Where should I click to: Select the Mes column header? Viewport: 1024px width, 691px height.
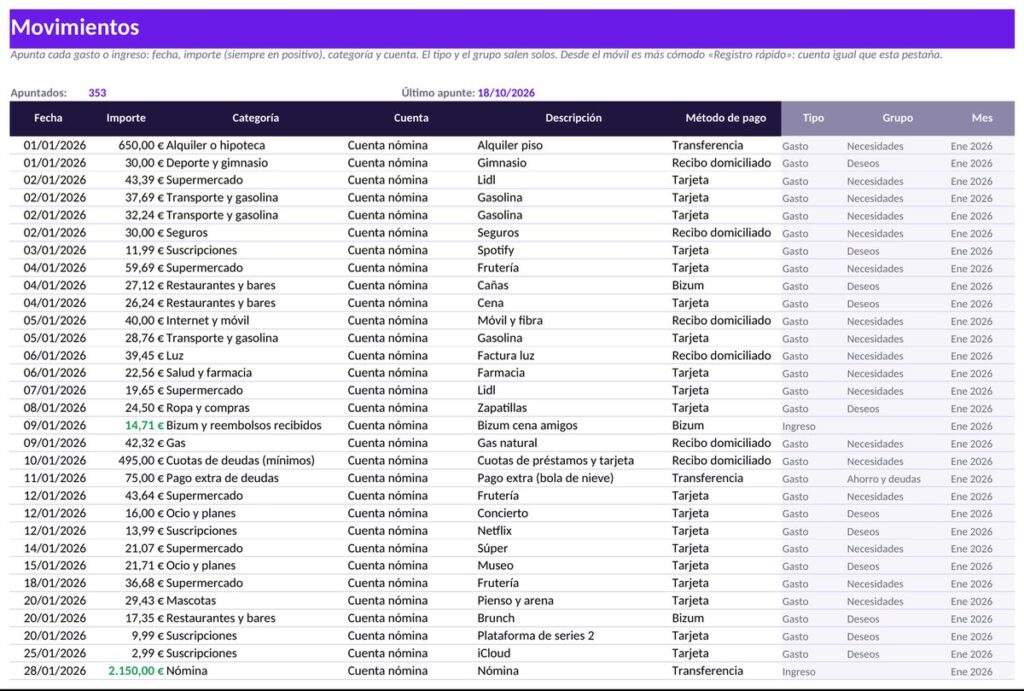click(982, 118)
